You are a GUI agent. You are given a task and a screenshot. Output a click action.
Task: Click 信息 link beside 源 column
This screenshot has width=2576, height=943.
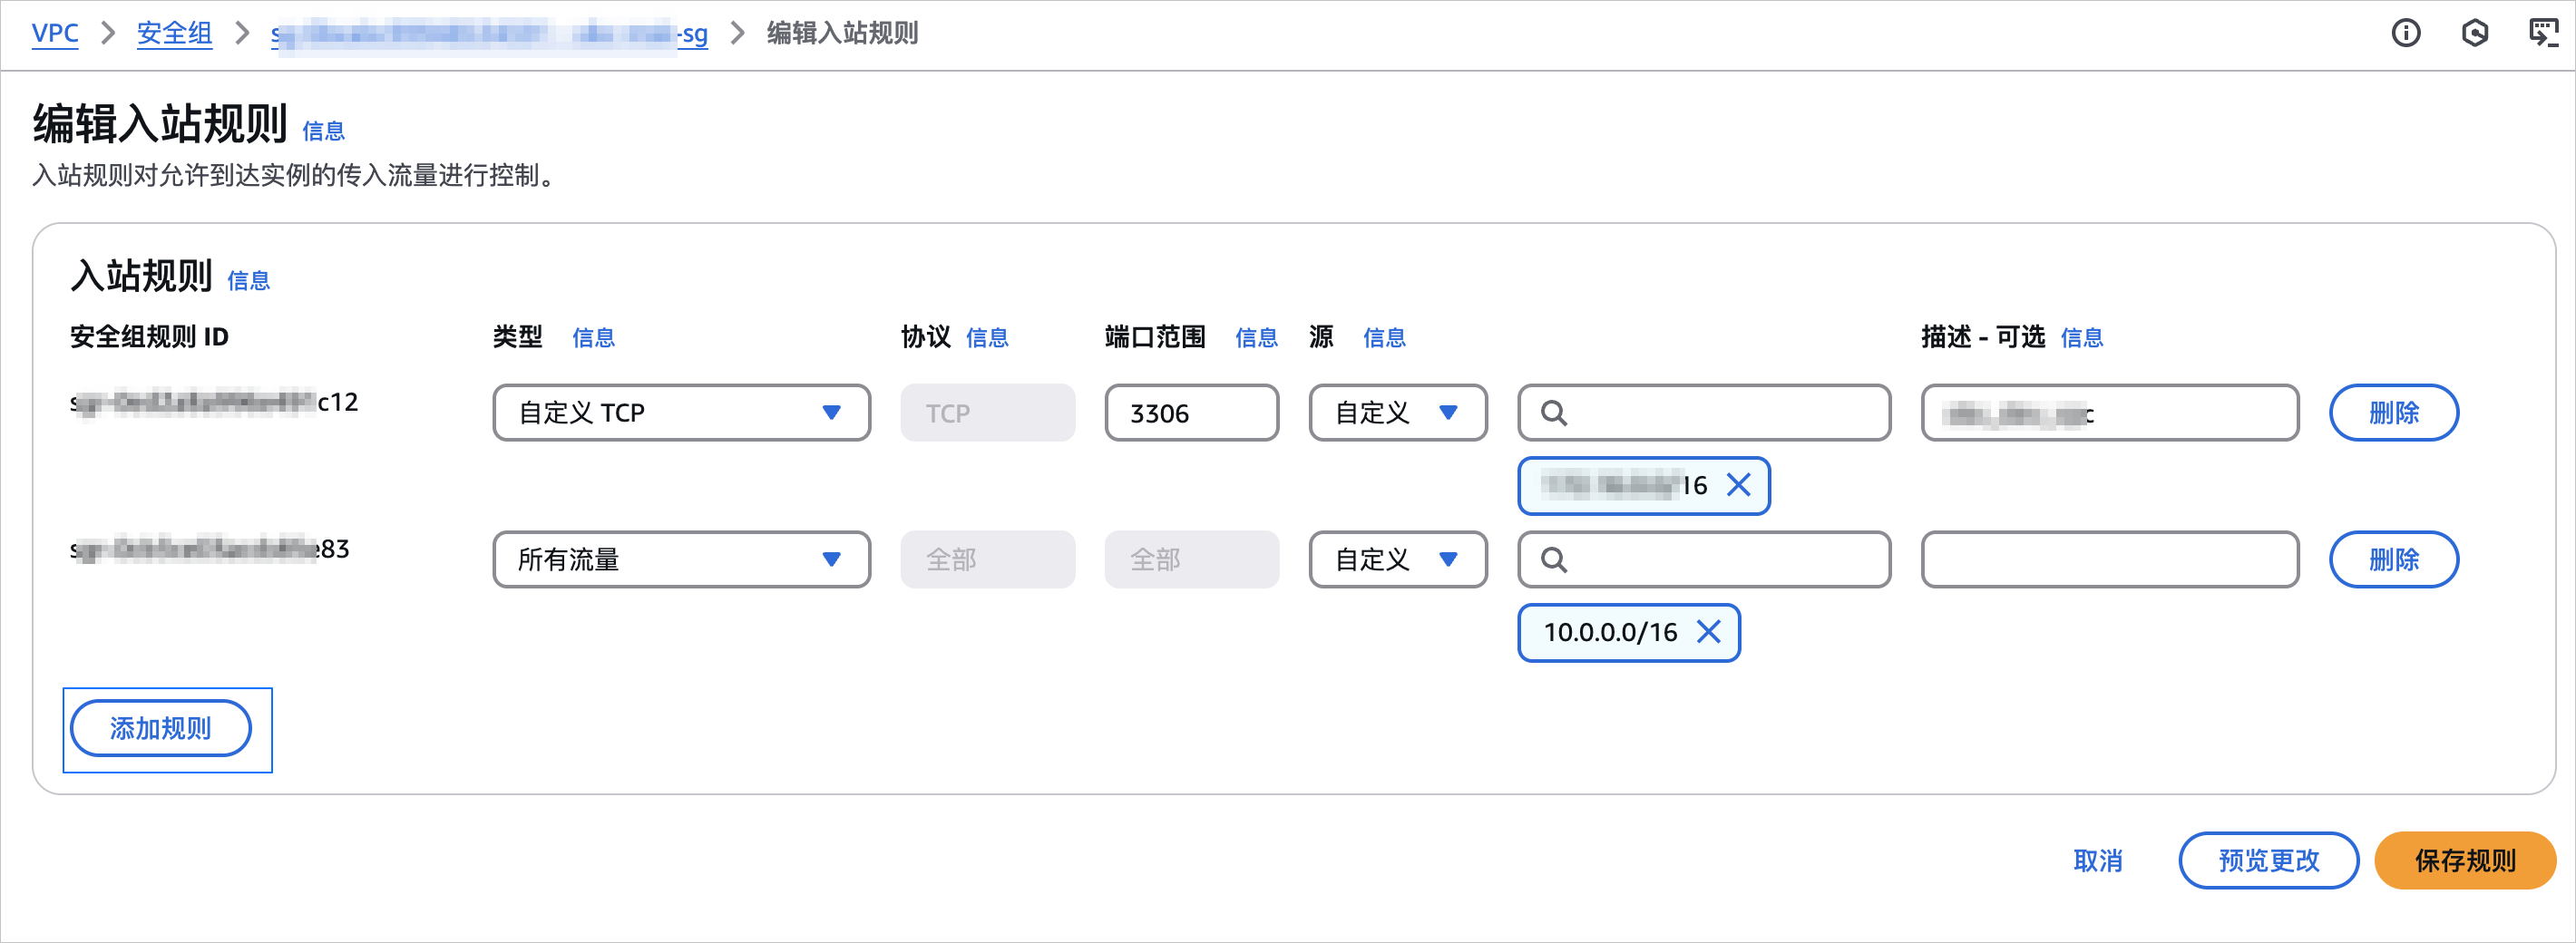[1384, 338]
